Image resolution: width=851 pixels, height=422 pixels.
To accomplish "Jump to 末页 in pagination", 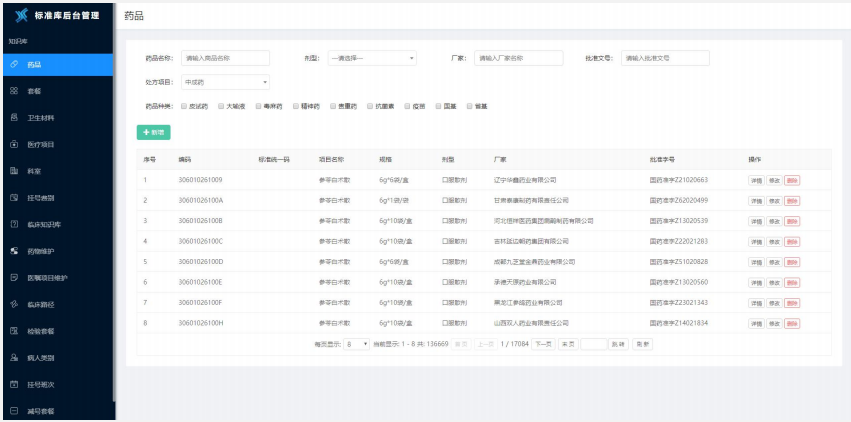I will point(568,344).
